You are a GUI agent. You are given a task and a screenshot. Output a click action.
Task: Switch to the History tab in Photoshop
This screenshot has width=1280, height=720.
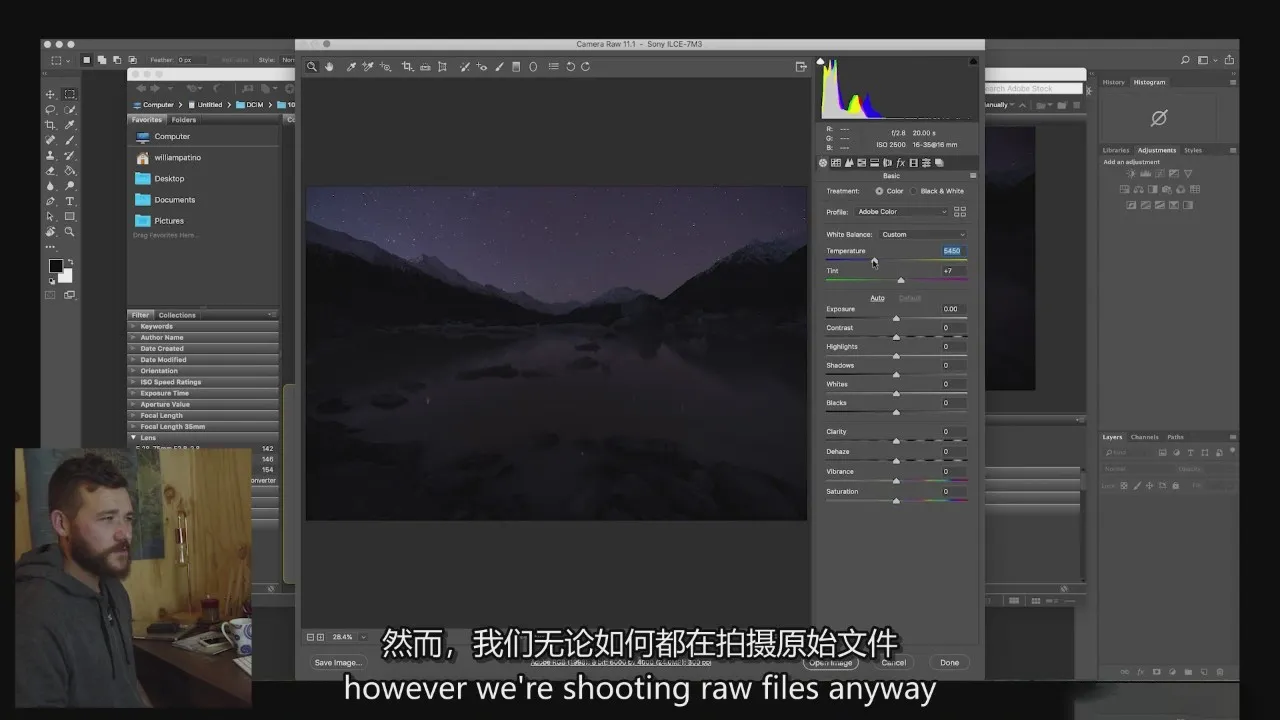tap(1113, 82)
